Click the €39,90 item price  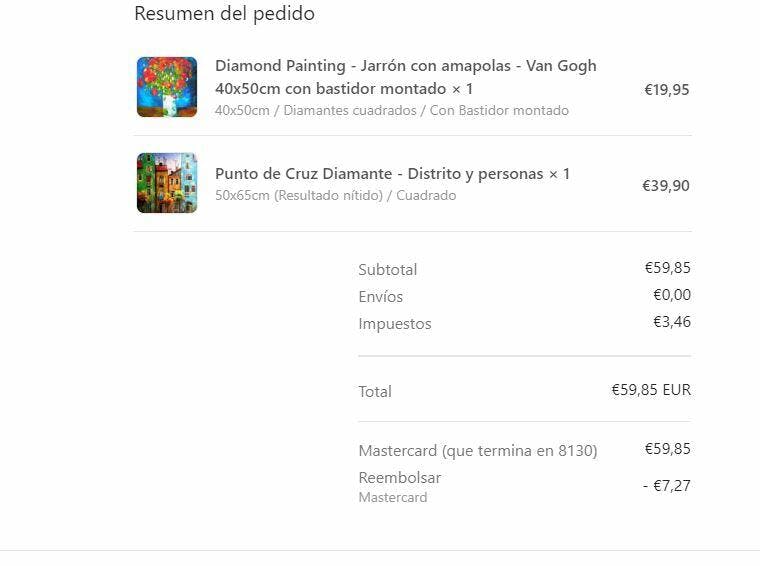(x=665, y=186)
